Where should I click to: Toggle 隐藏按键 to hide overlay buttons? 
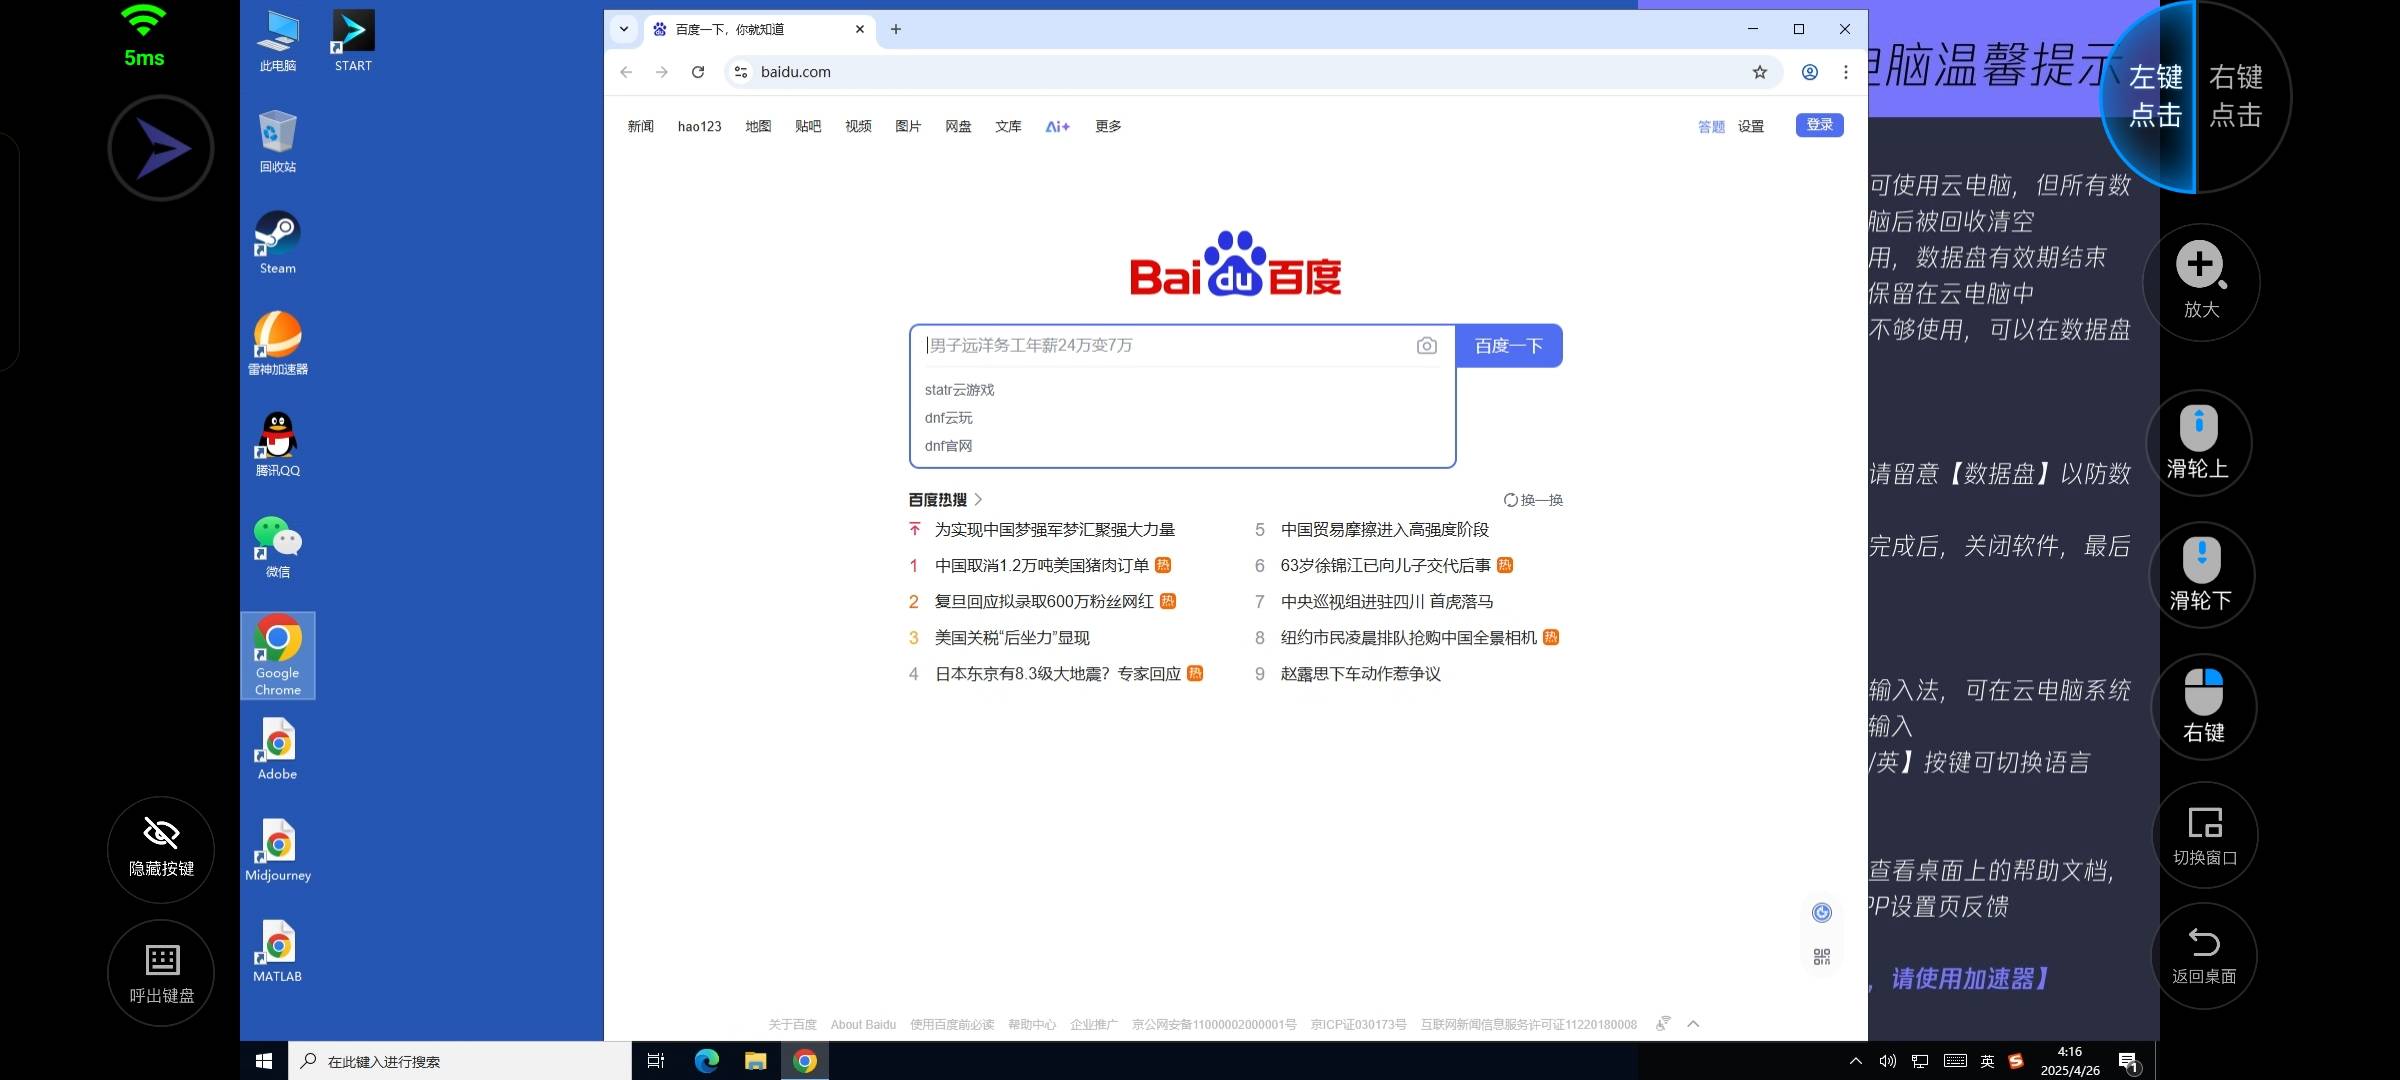(161, 849)
